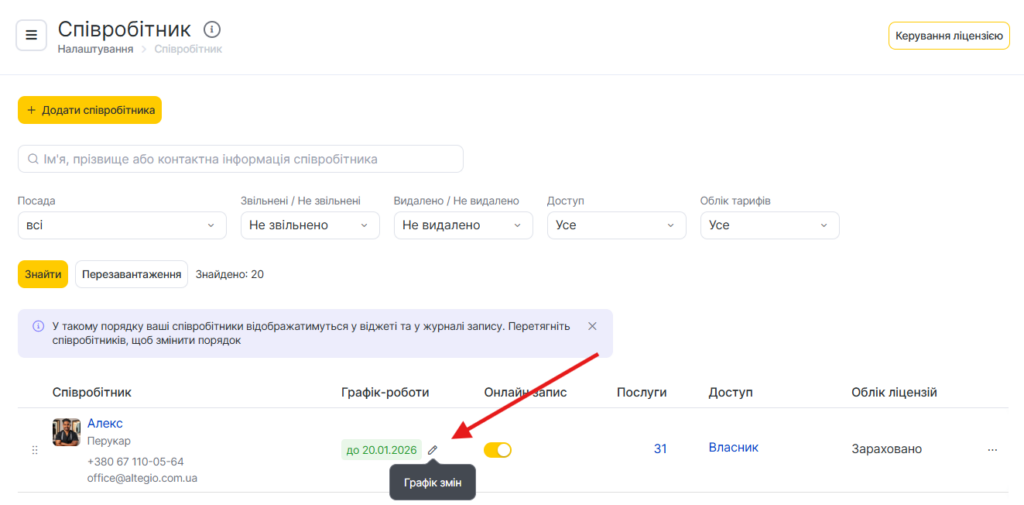The width and height of the screenshot is (1024, 505).
Task: Expand the Посада dropdown
Action: point(122,225)
